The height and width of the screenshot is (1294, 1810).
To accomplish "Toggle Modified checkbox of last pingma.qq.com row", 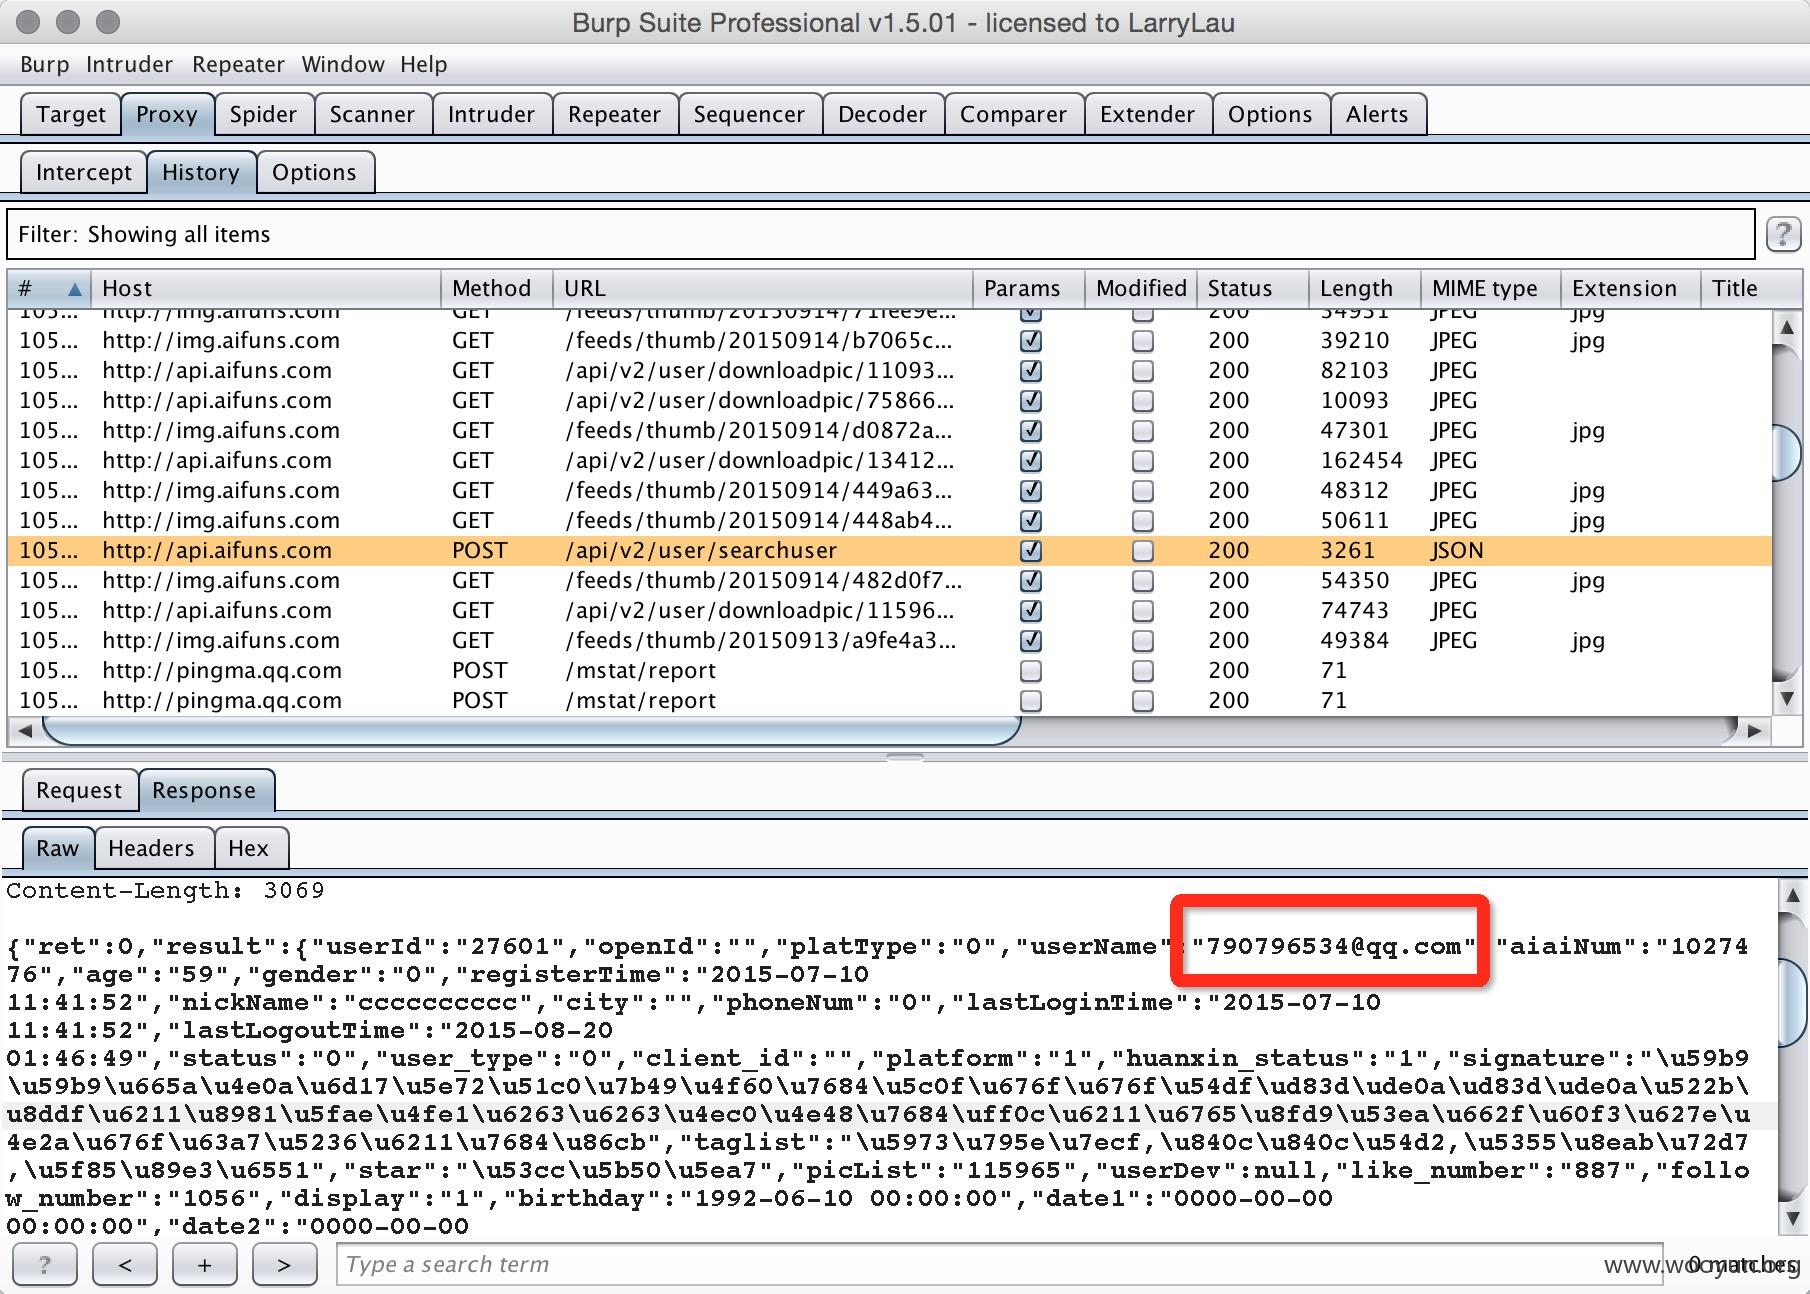I will point(1142,701).
